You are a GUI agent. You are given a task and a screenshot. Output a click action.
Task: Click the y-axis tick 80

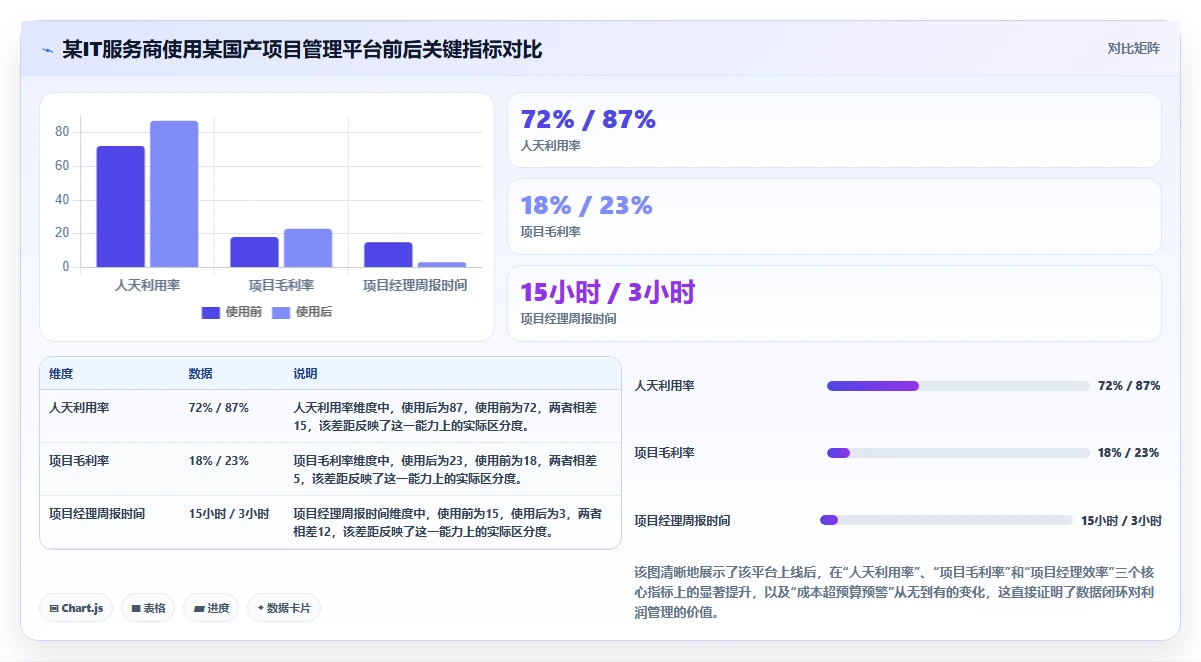tap(62, 132)
